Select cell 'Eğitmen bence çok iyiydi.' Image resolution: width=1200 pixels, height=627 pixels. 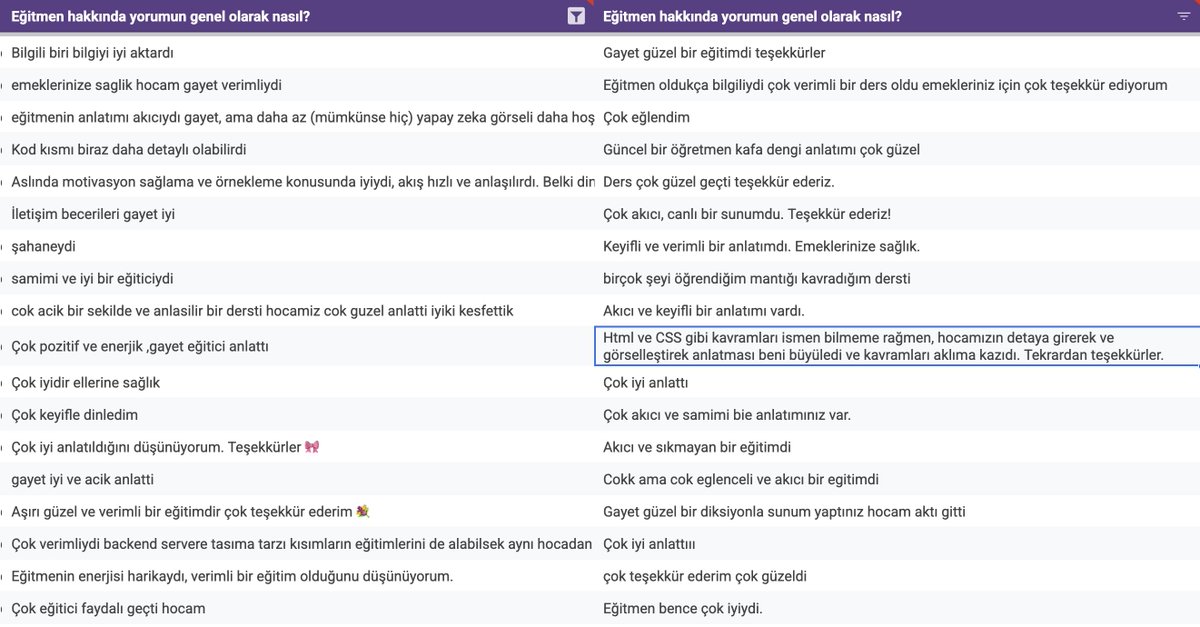click(897, 608)
